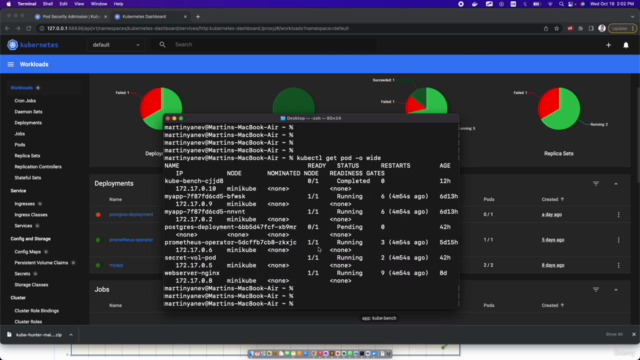Open Storage Classes in sidebar

[x=31, y=285]
